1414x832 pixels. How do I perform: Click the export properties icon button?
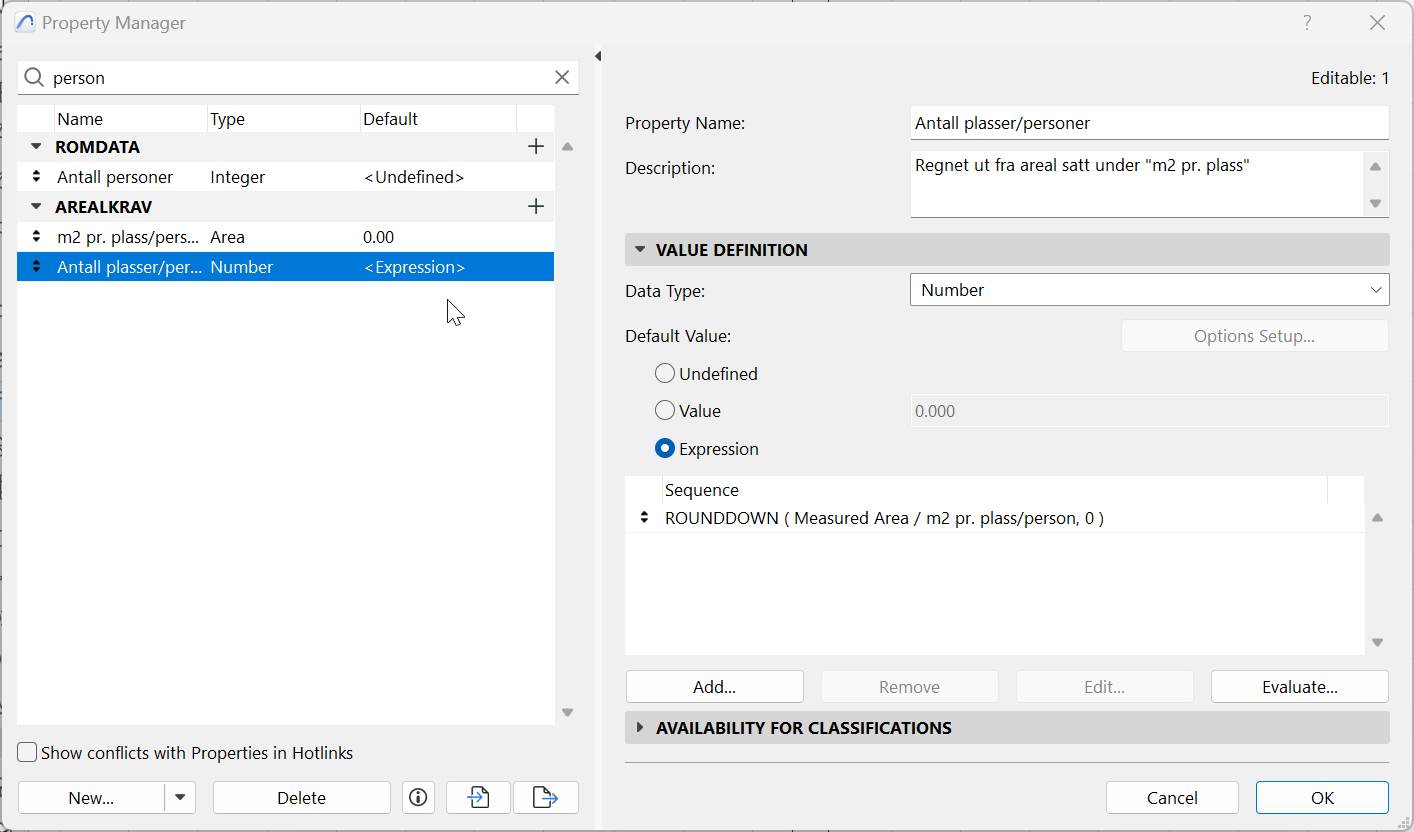[545, 797]
